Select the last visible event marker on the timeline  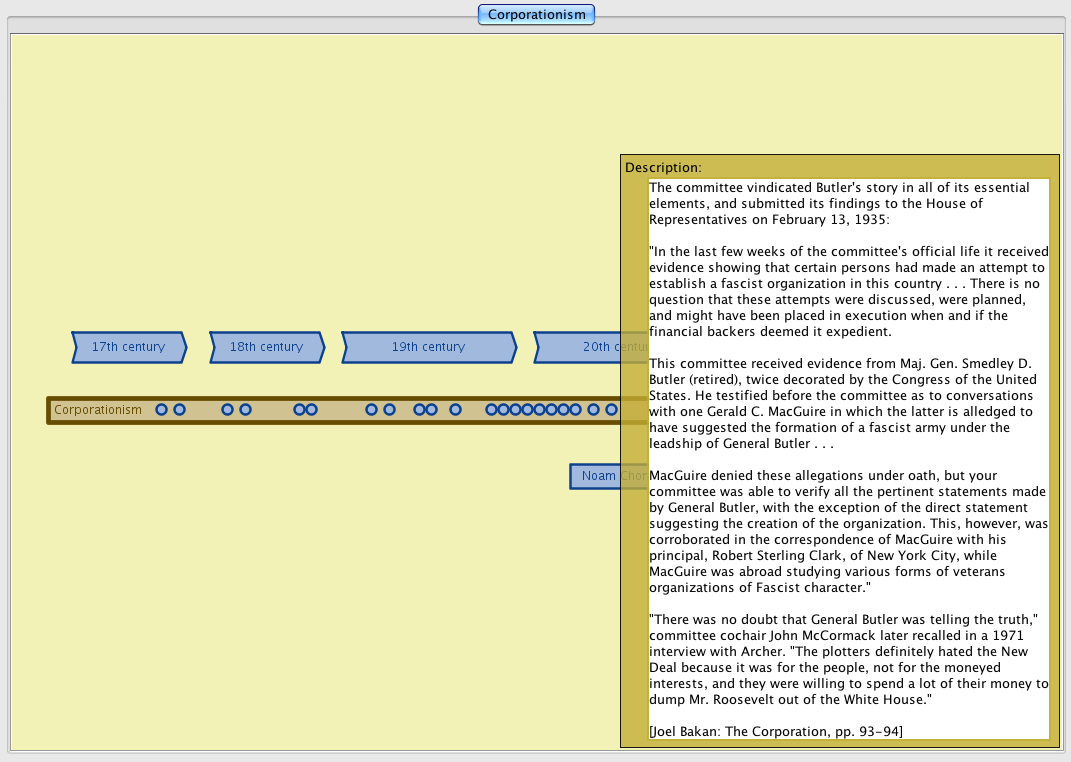611,410
